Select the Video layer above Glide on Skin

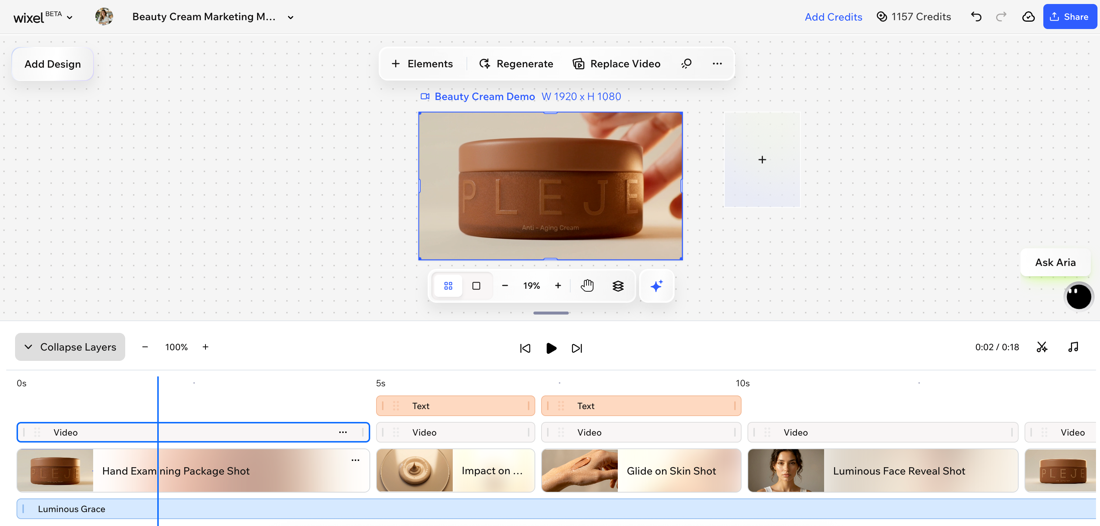(641, 433)
